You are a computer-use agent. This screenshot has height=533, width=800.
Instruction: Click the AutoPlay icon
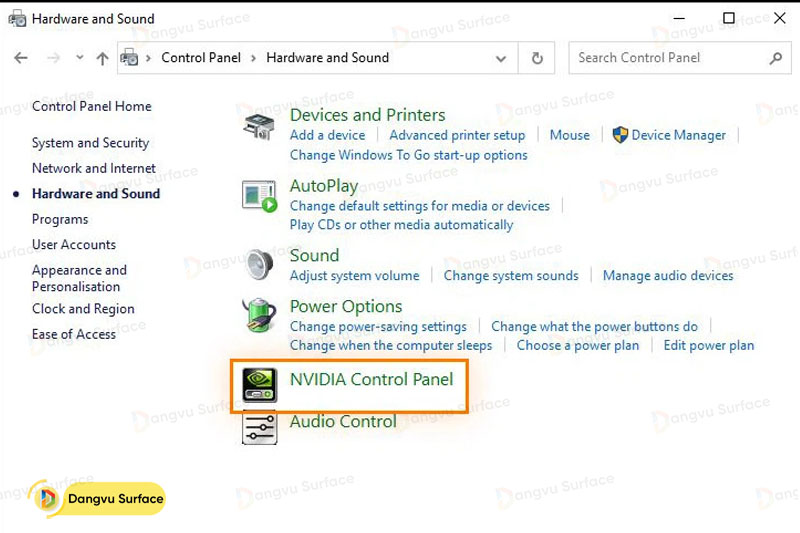pyautogui.click(x=260, y=196)
